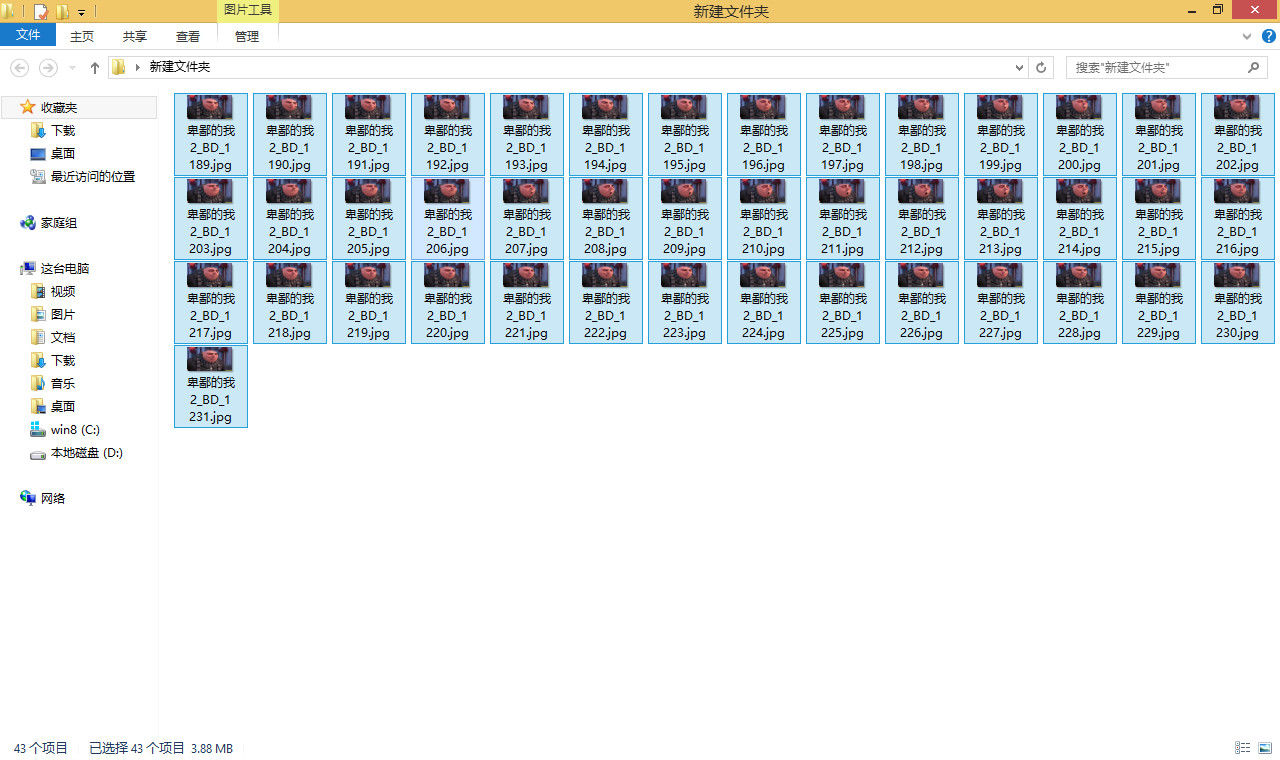1280x760 pixels.
Task: Go up one folder level
Action: click(x=95, y=68)
